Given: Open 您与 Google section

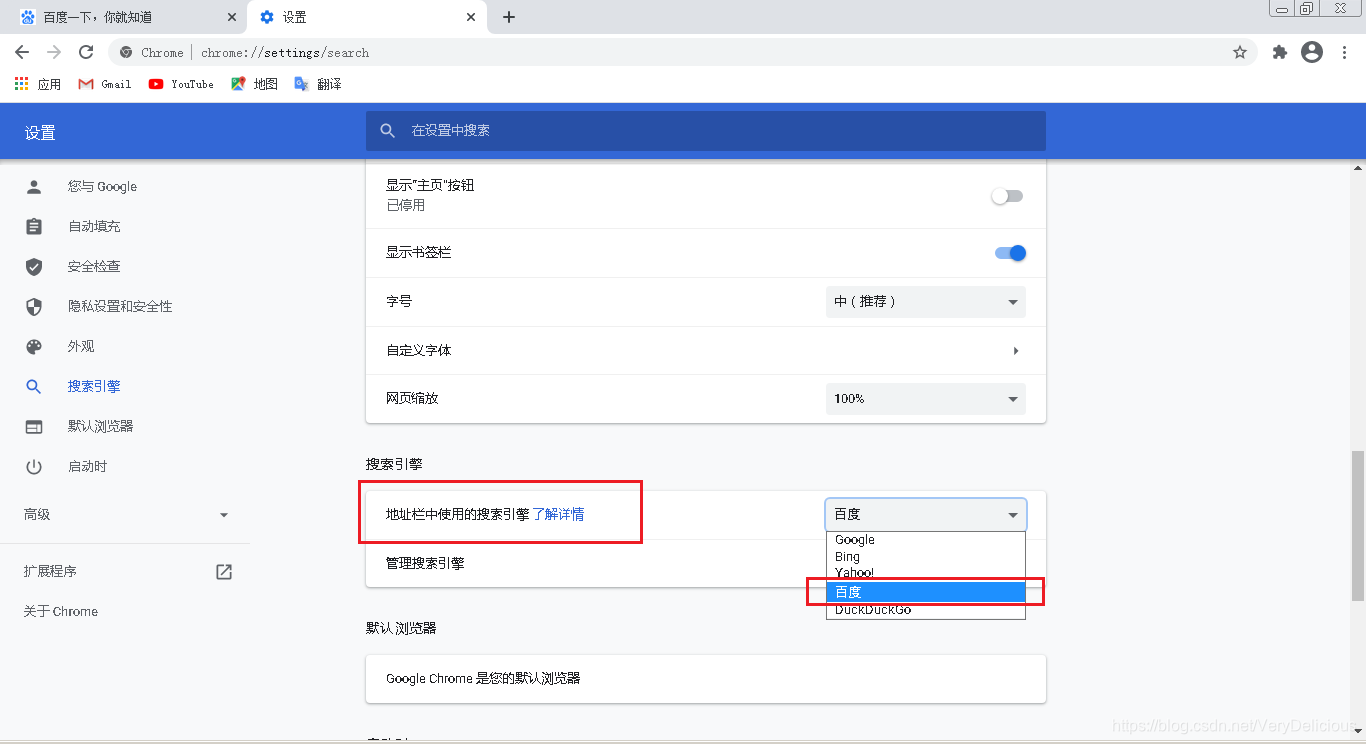Looking at the screenshot, I should click(102, 186).
